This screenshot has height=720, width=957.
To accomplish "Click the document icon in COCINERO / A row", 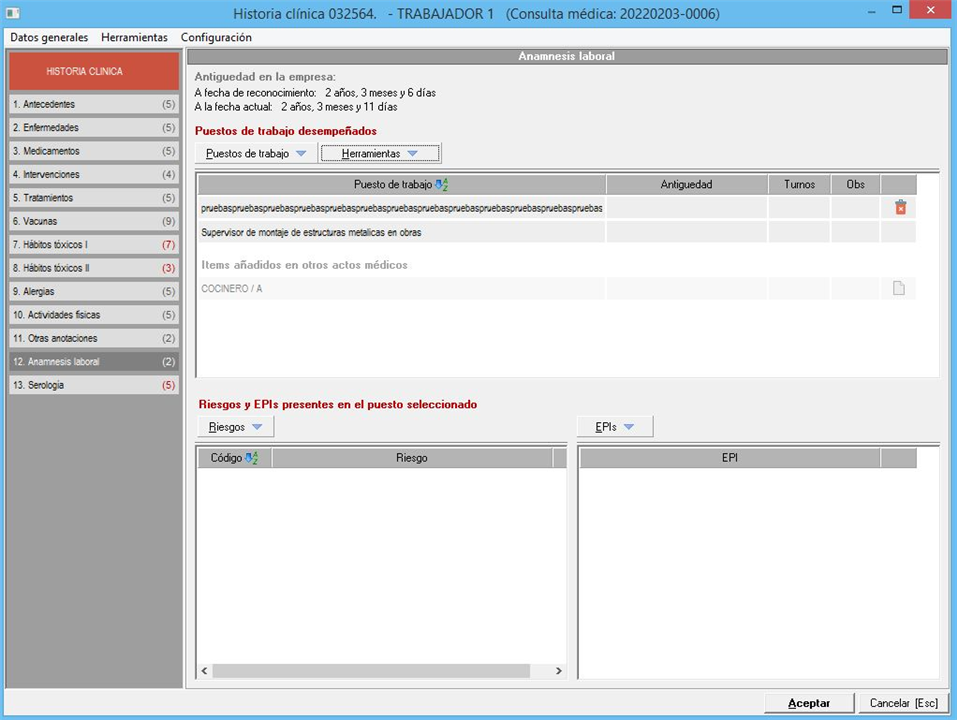I will [x=898, y=289].
